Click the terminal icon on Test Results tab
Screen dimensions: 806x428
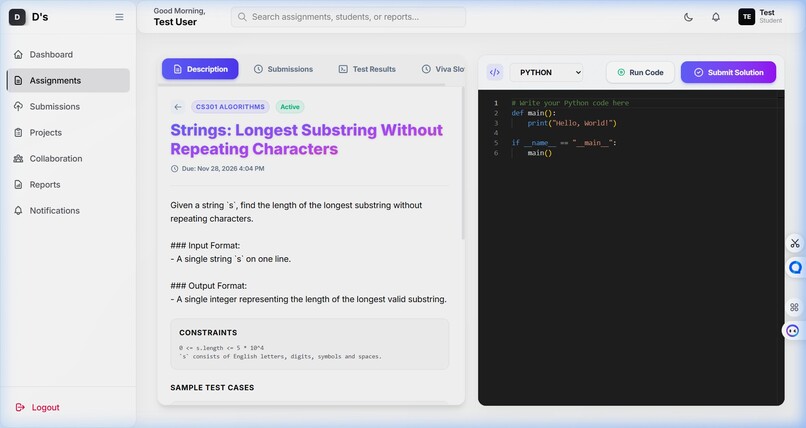click(x=343, y=69)
